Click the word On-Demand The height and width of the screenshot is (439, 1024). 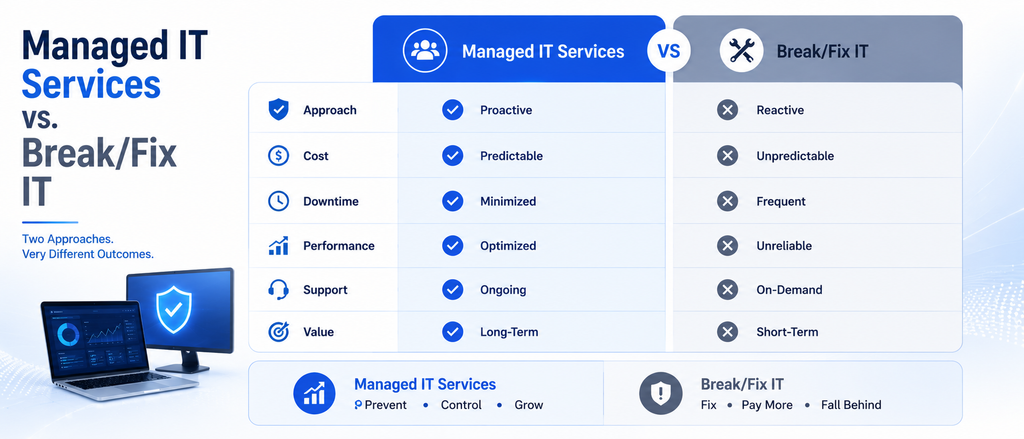tap(790, 290)
